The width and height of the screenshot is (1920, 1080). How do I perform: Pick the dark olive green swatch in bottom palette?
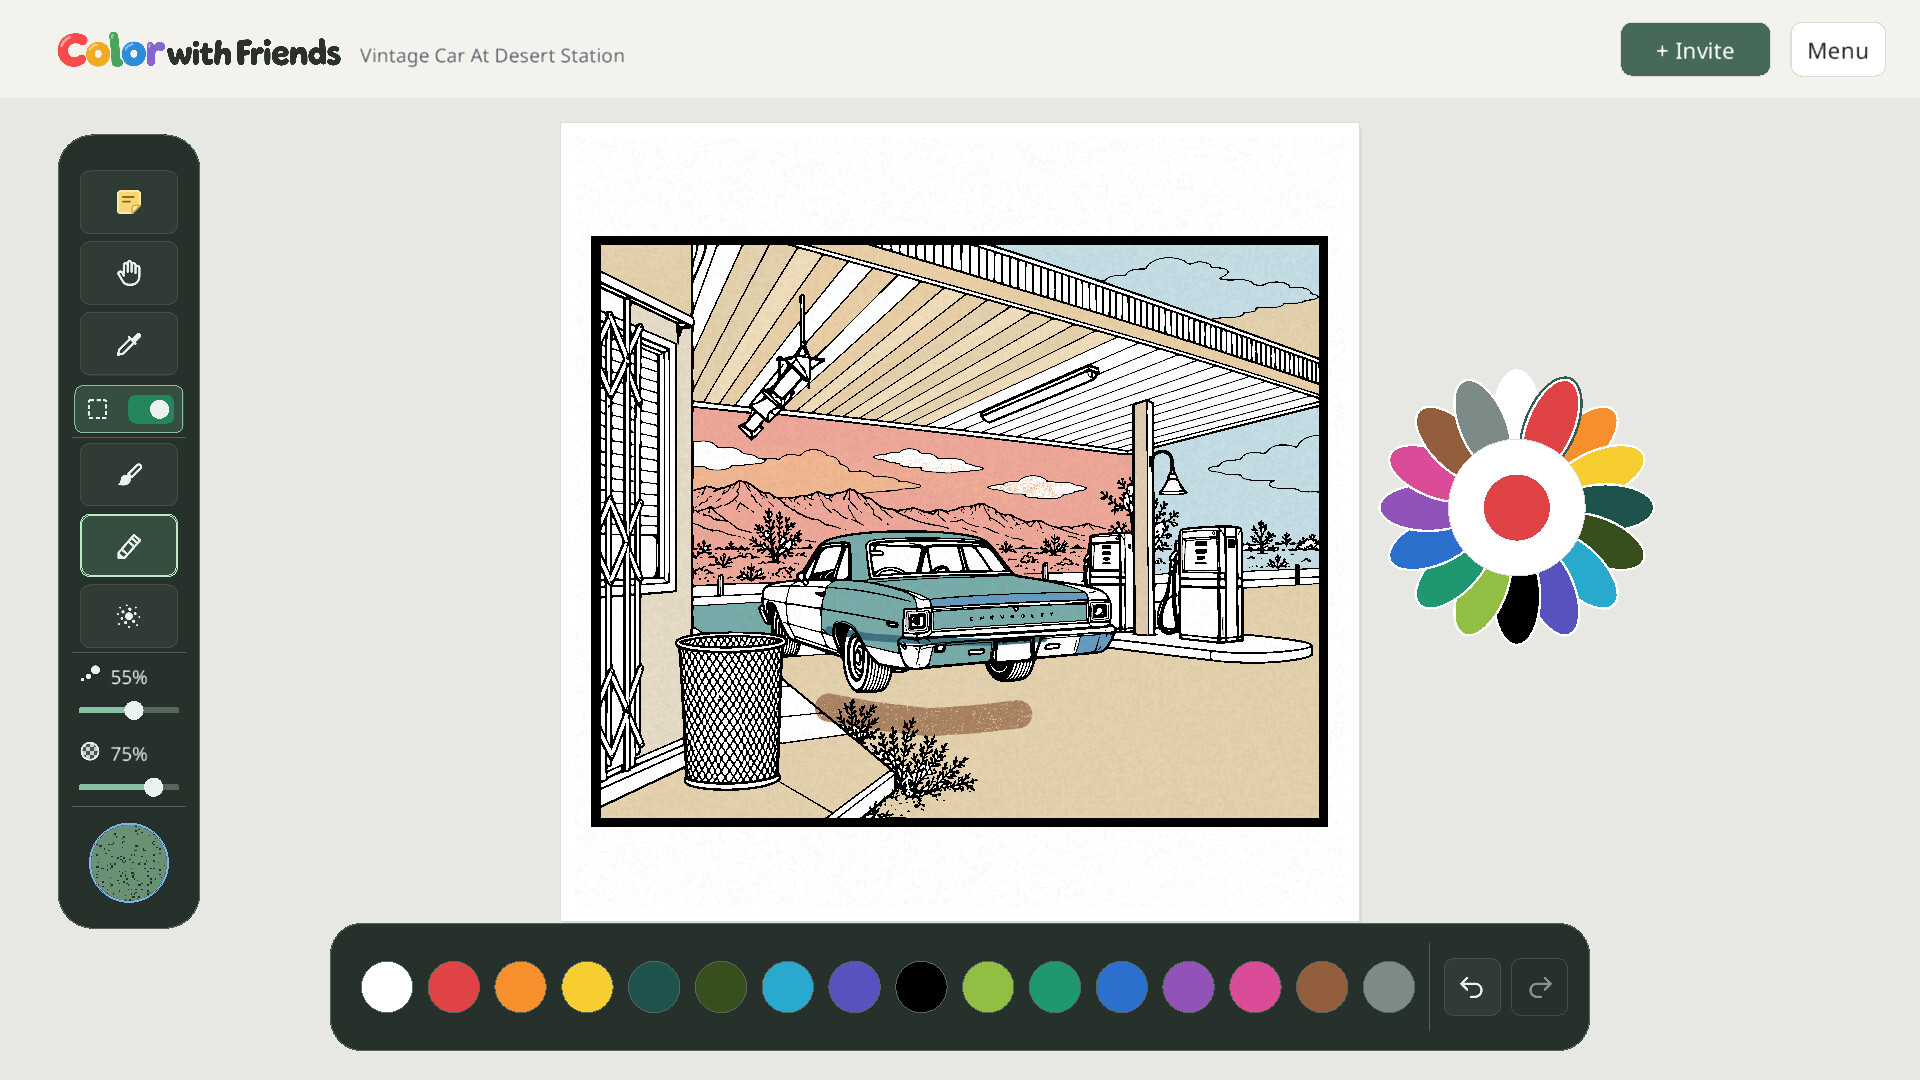(721, 987)
